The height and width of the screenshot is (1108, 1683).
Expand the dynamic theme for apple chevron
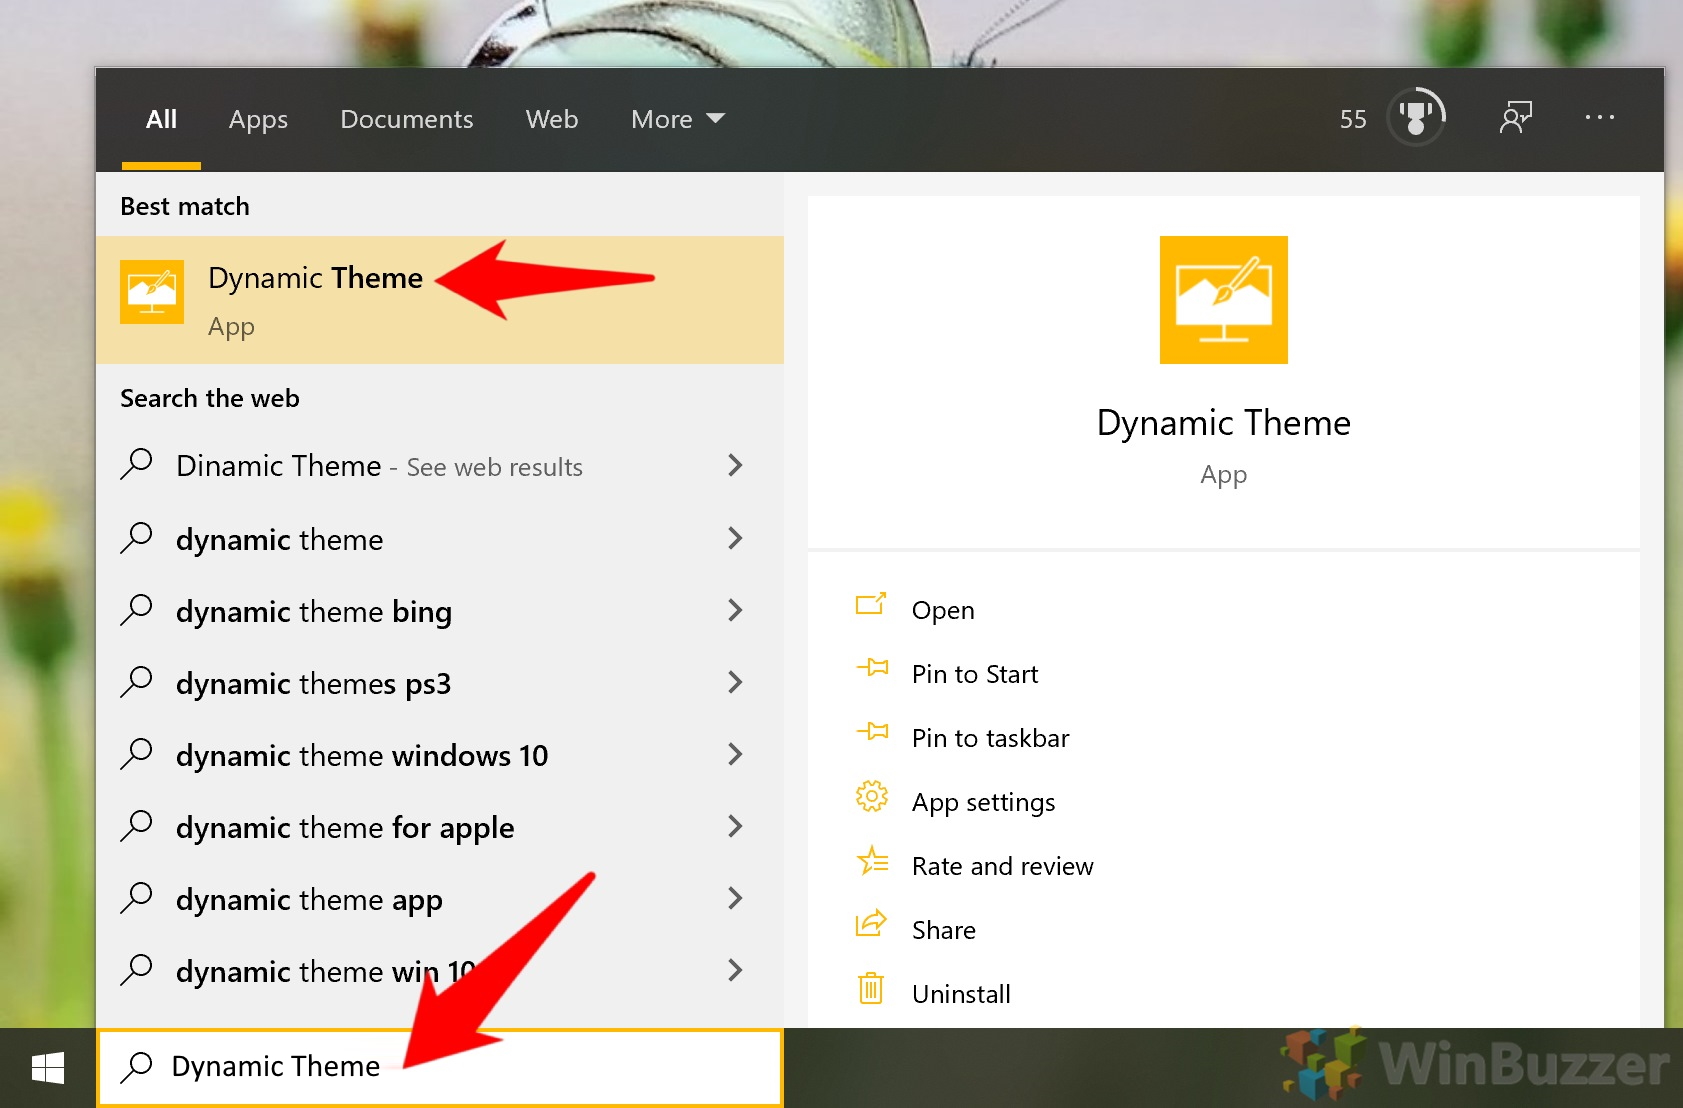pyautogui.click(x=735, y=826)
